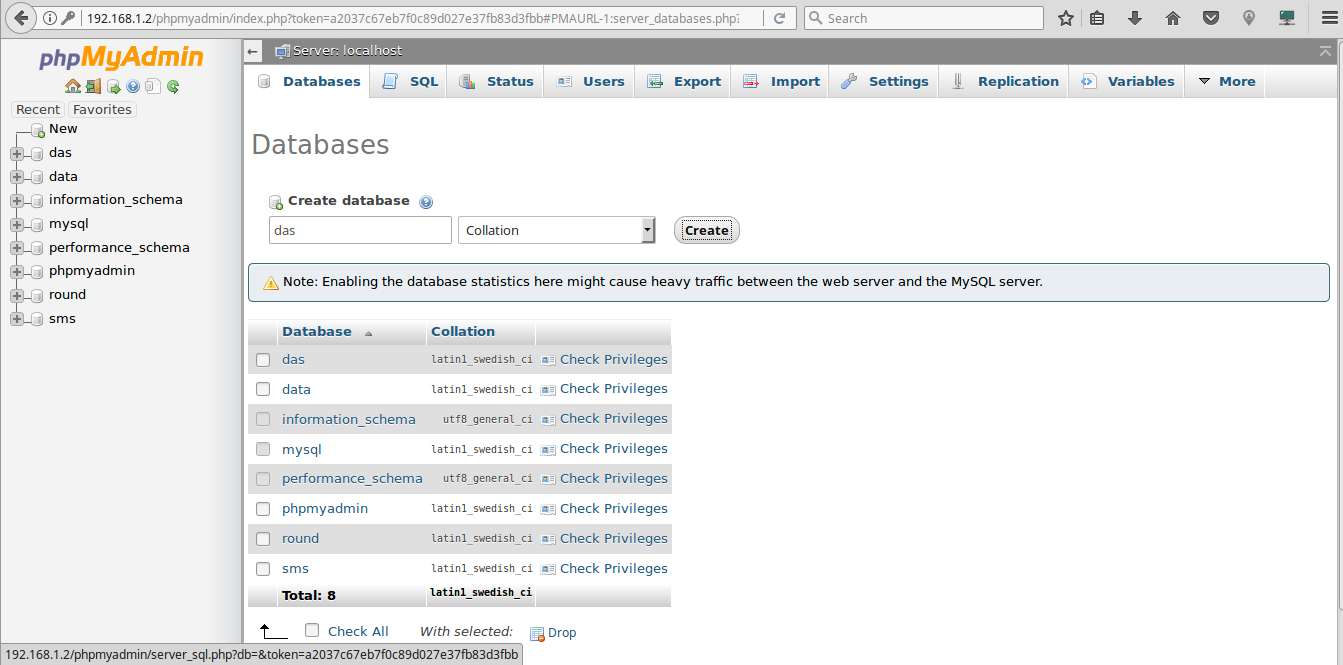Click the Create button

coord(706,230)
